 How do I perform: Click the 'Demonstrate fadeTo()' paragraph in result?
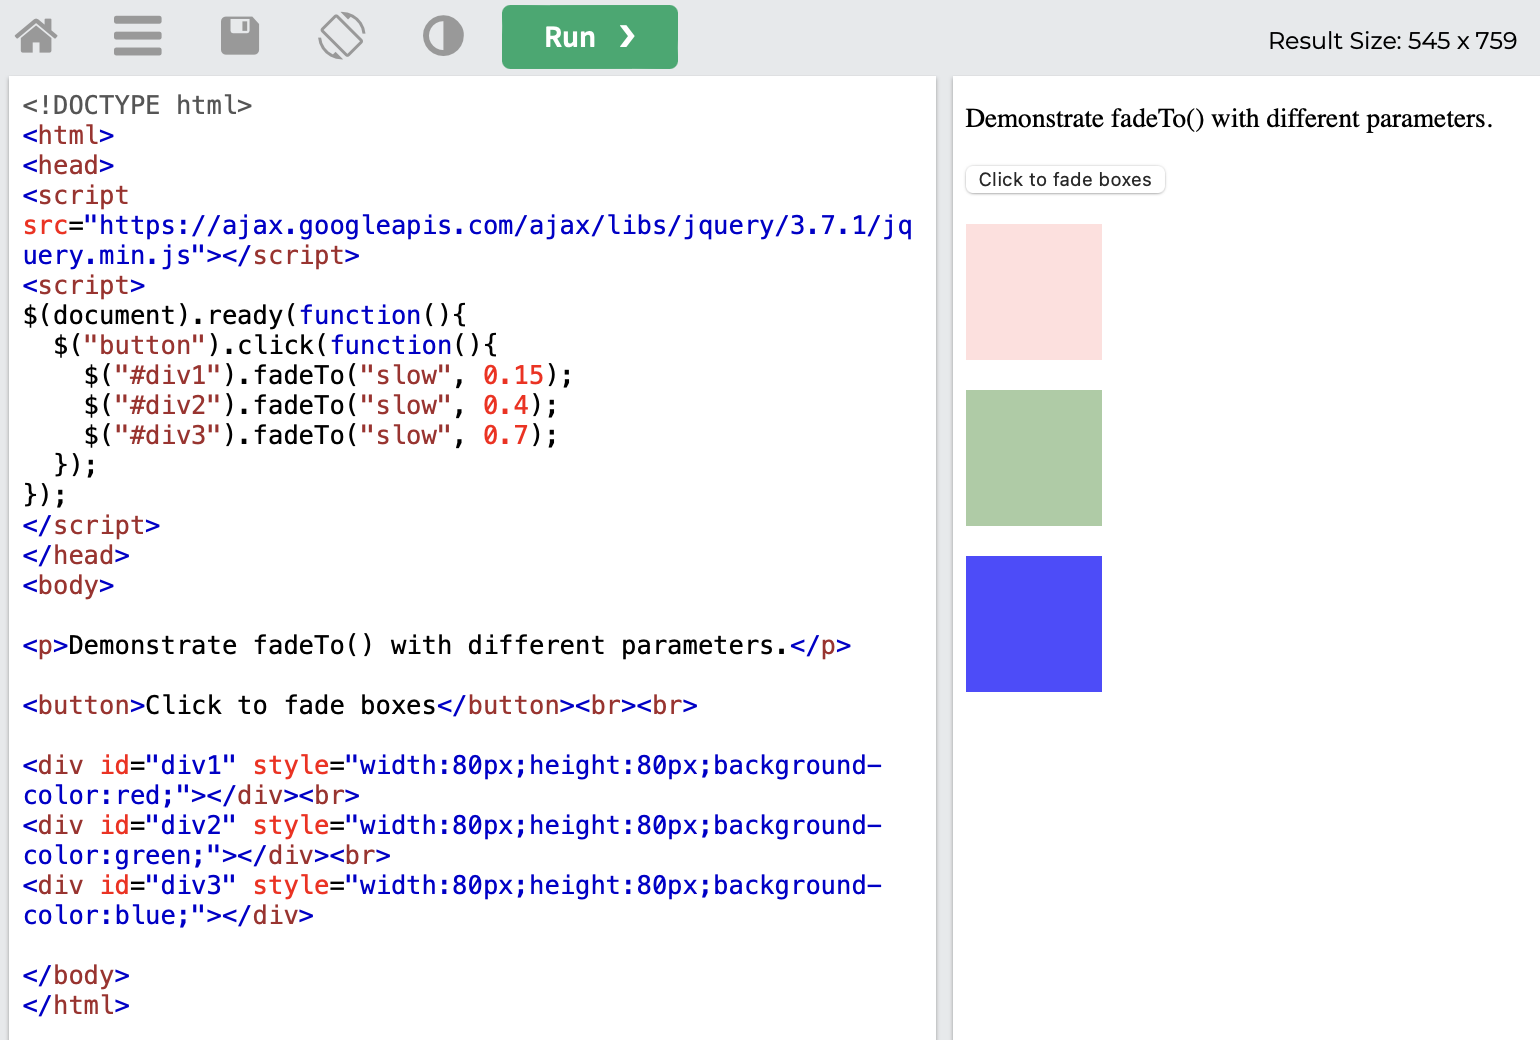click(x=1229, y=119)
